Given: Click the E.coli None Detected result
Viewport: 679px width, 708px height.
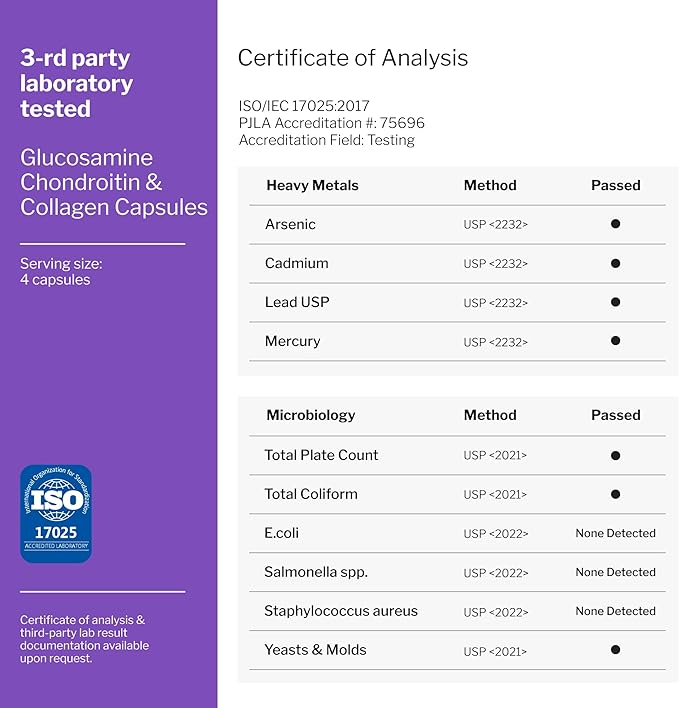Looking at the screenshot, I should click(615, 533).
